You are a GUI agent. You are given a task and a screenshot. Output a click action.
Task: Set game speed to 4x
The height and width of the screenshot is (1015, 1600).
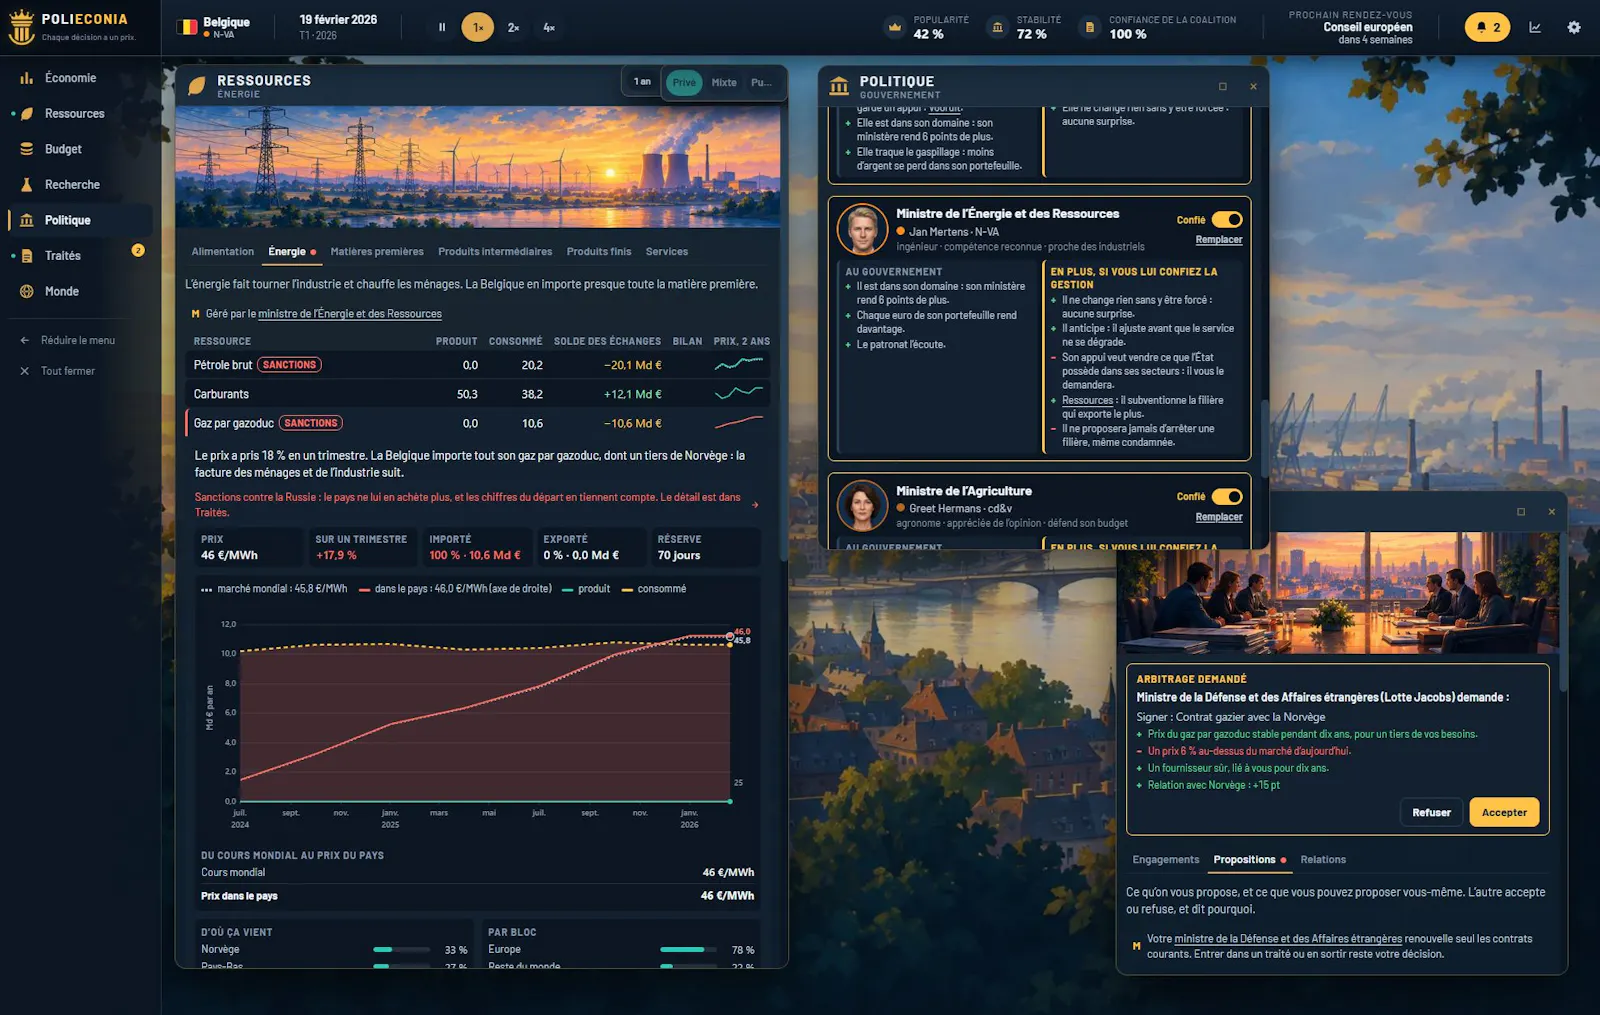click(549, 28)
